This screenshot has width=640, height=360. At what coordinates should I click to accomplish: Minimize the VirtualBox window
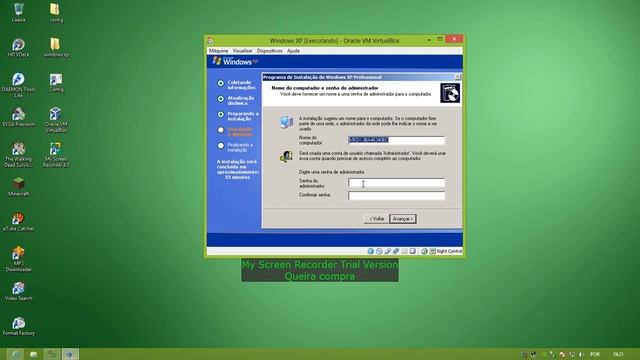coord(429,40)
